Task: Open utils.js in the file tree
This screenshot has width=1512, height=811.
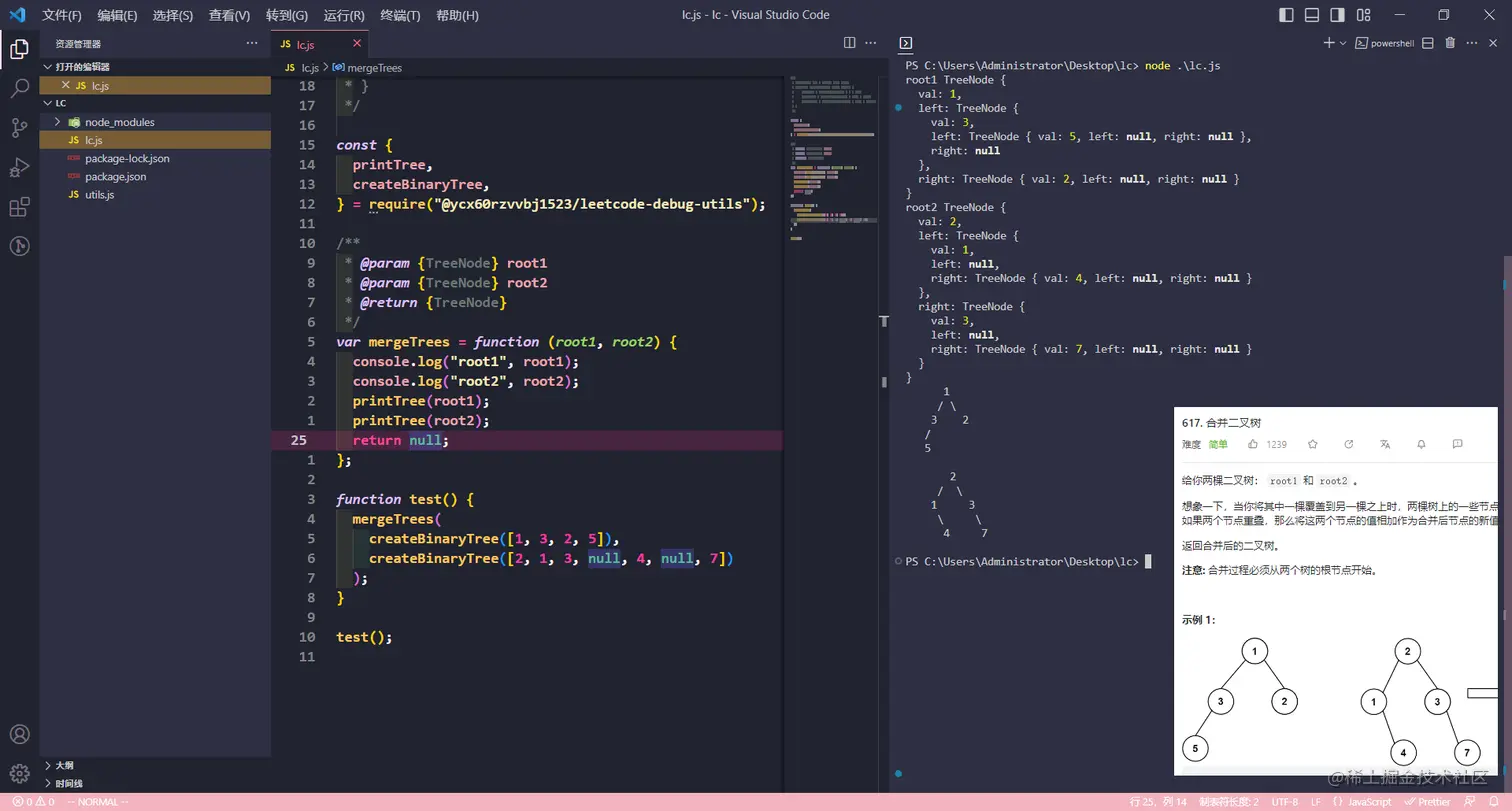Action: (155, 194)
